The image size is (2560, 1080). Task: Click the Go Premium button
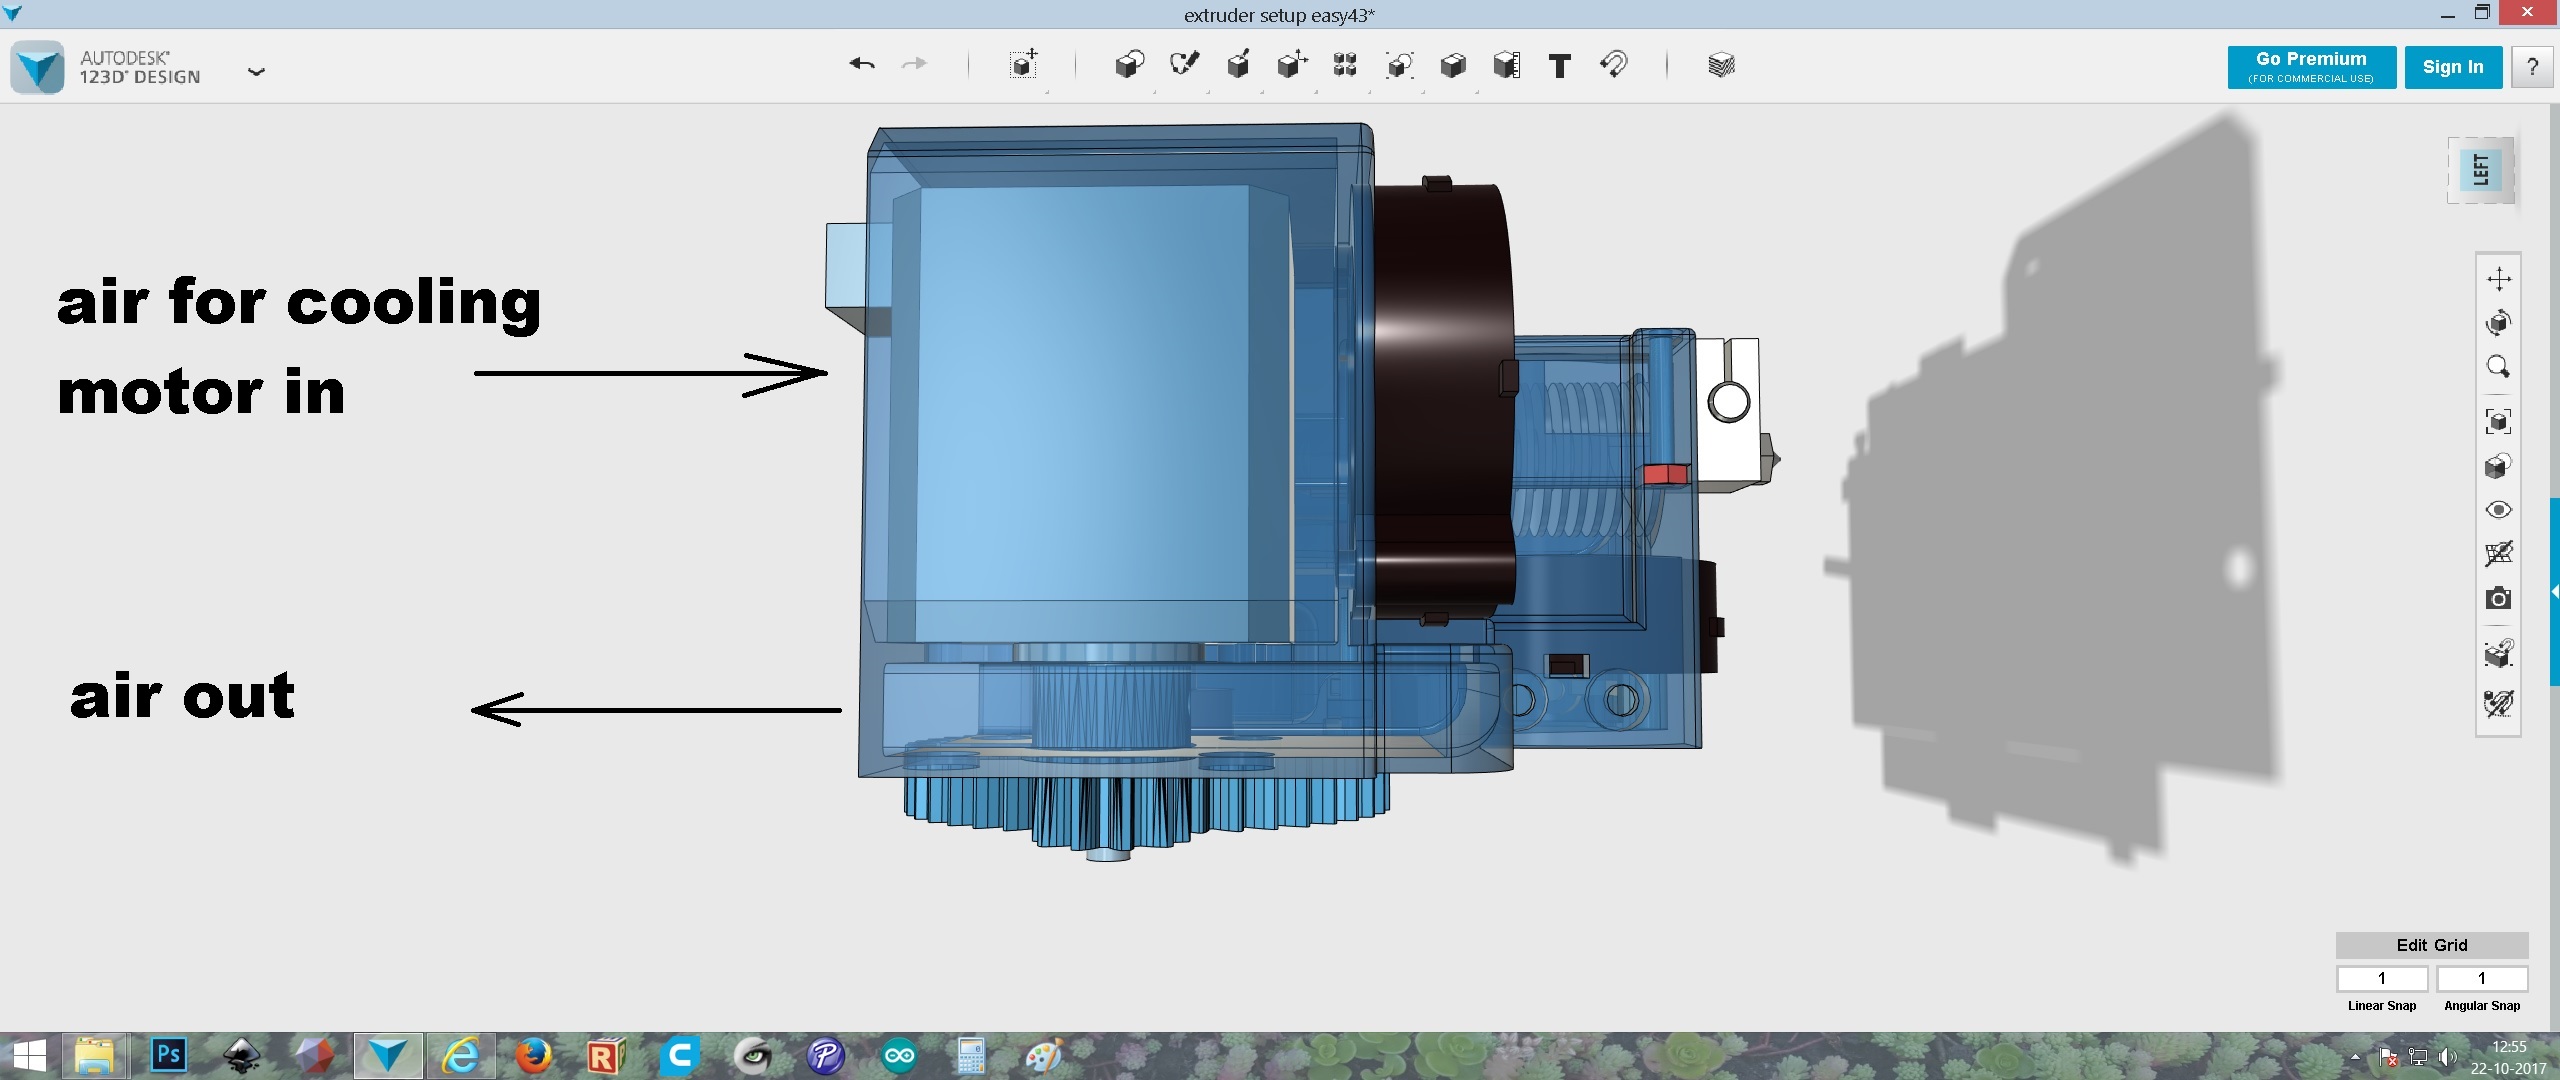point(2311,67)
